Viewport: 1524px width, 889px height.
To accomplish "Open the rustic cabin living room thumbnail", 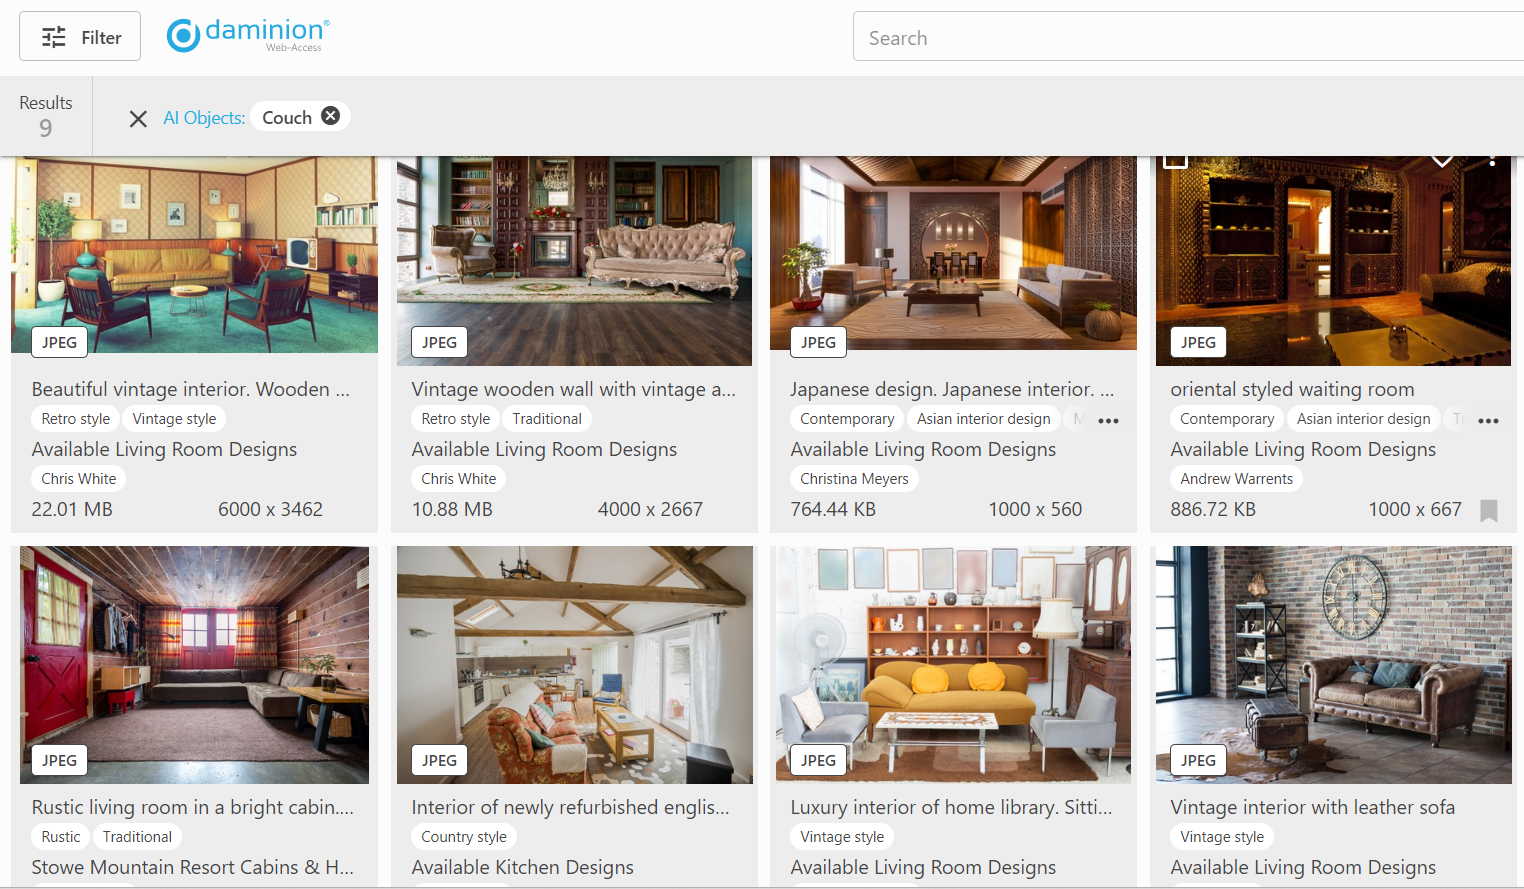I will pyautogui.click(x=194, y=664).
